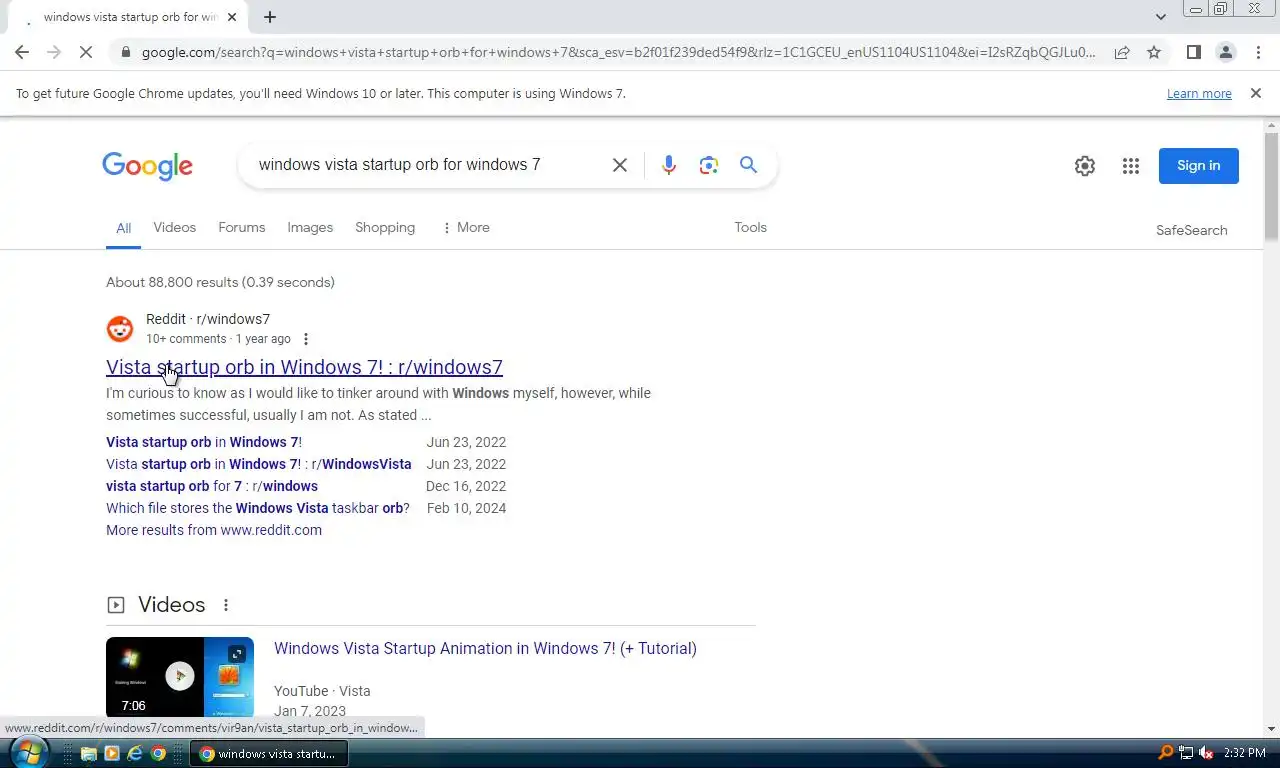Open 'Vista startup orb in Windows 7! : r/windows7' result
Screen dimensions: 1280x768
(x=304, y=367)
